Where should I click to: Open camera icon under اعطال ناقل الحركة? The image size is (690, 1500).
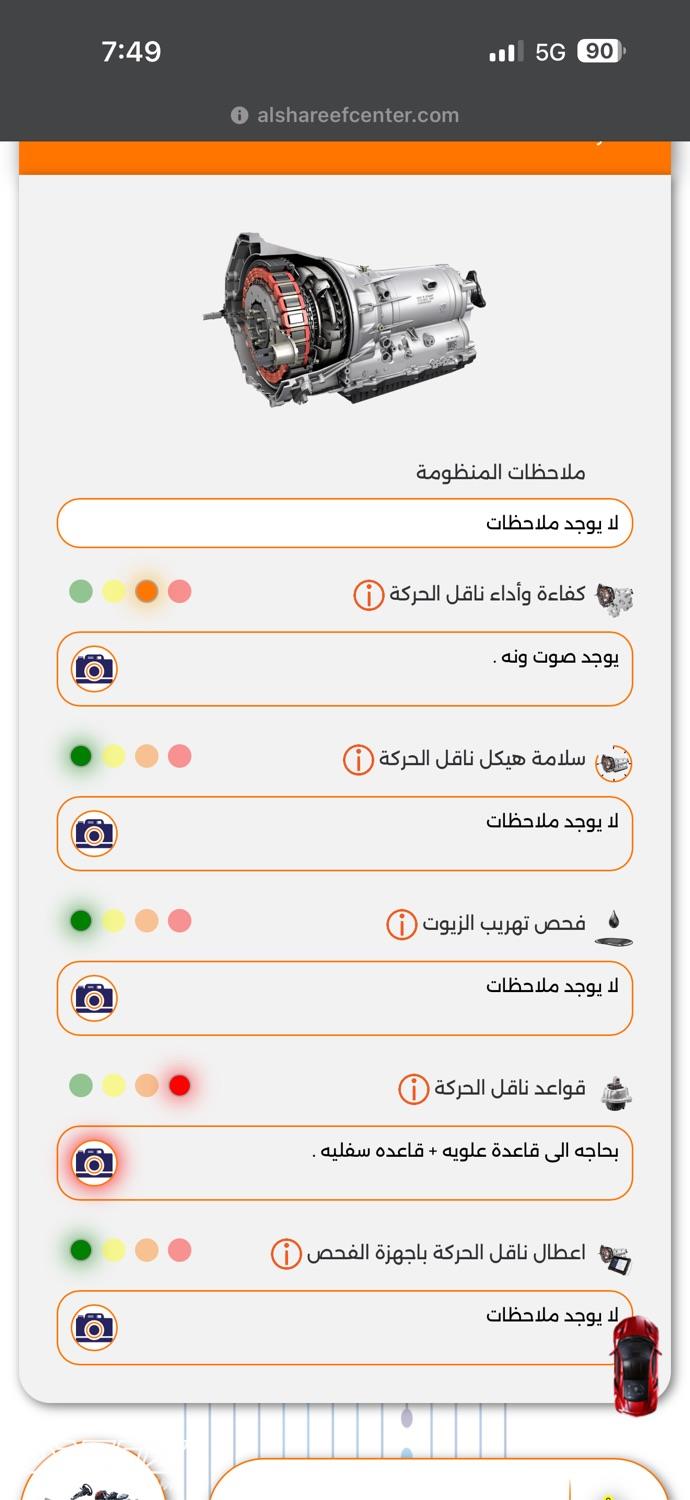pyautogui.click(x=95, y=1328)
